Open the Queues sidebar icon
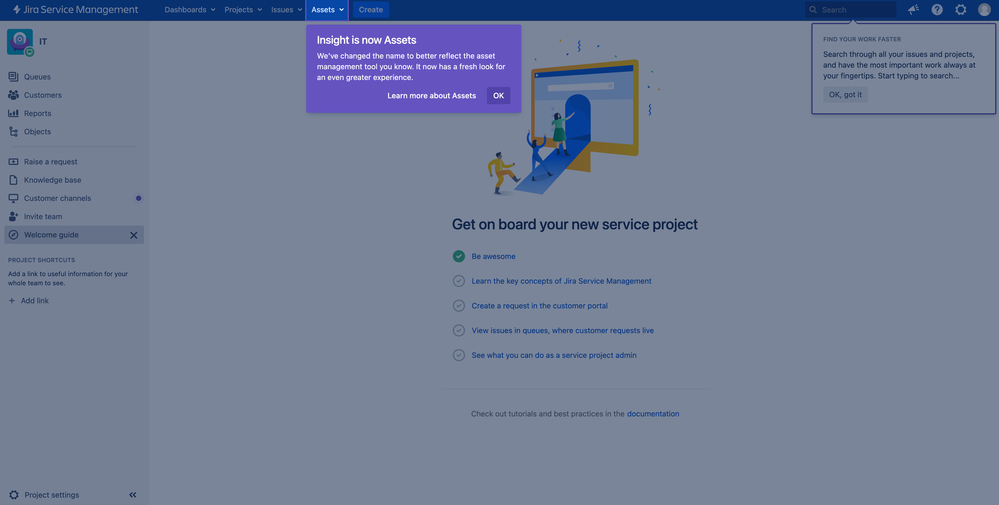 [x=13, y=76]
